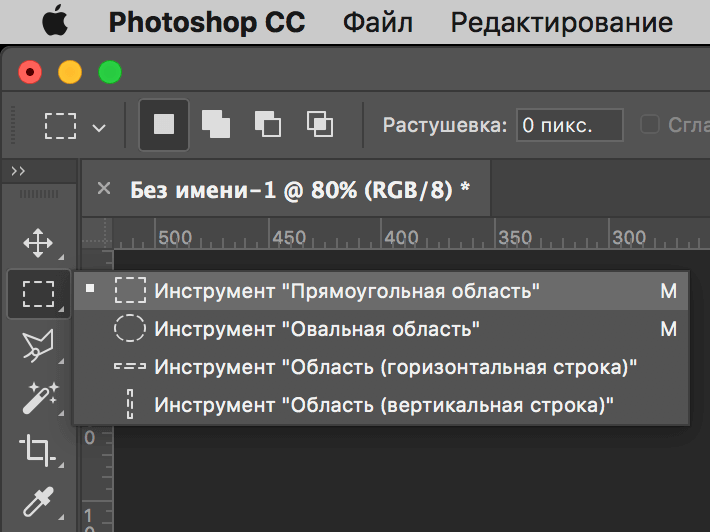Screen dimensions: 710x532
Task: Enable Intersect with selection mode
Action: pos(320,124)
